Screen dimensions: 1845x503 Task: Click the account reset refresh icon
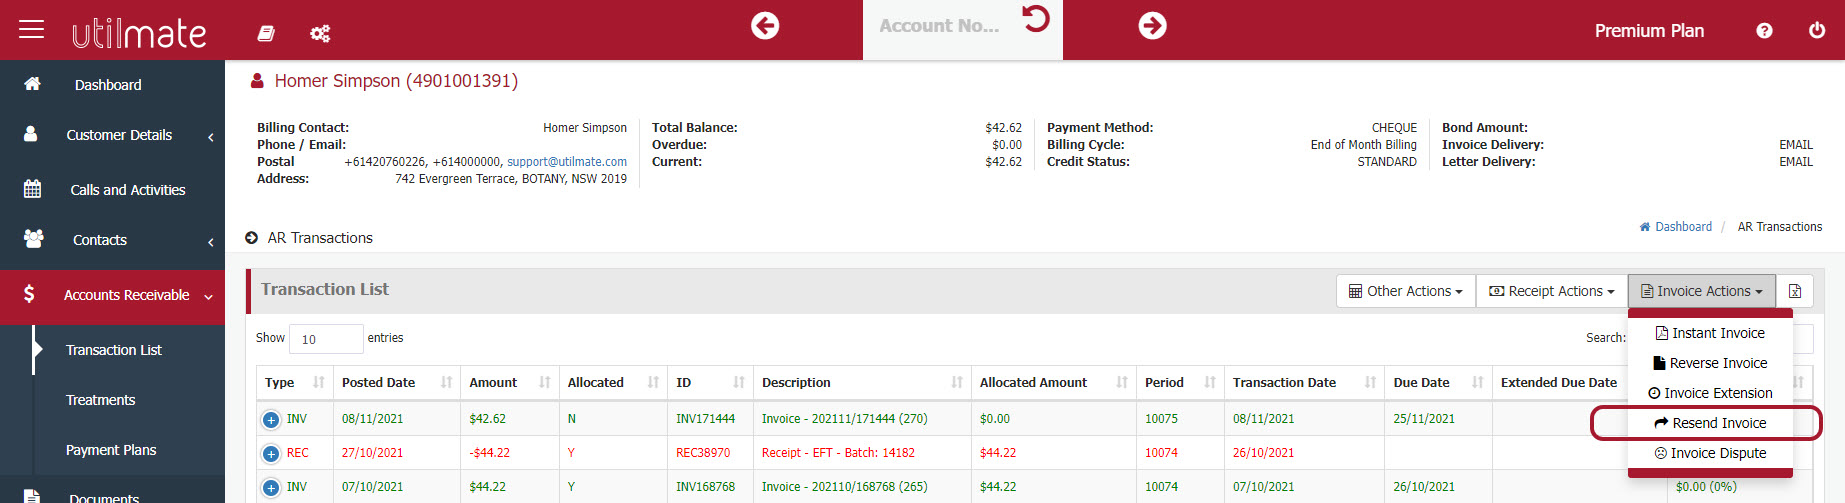(1036, 19)
